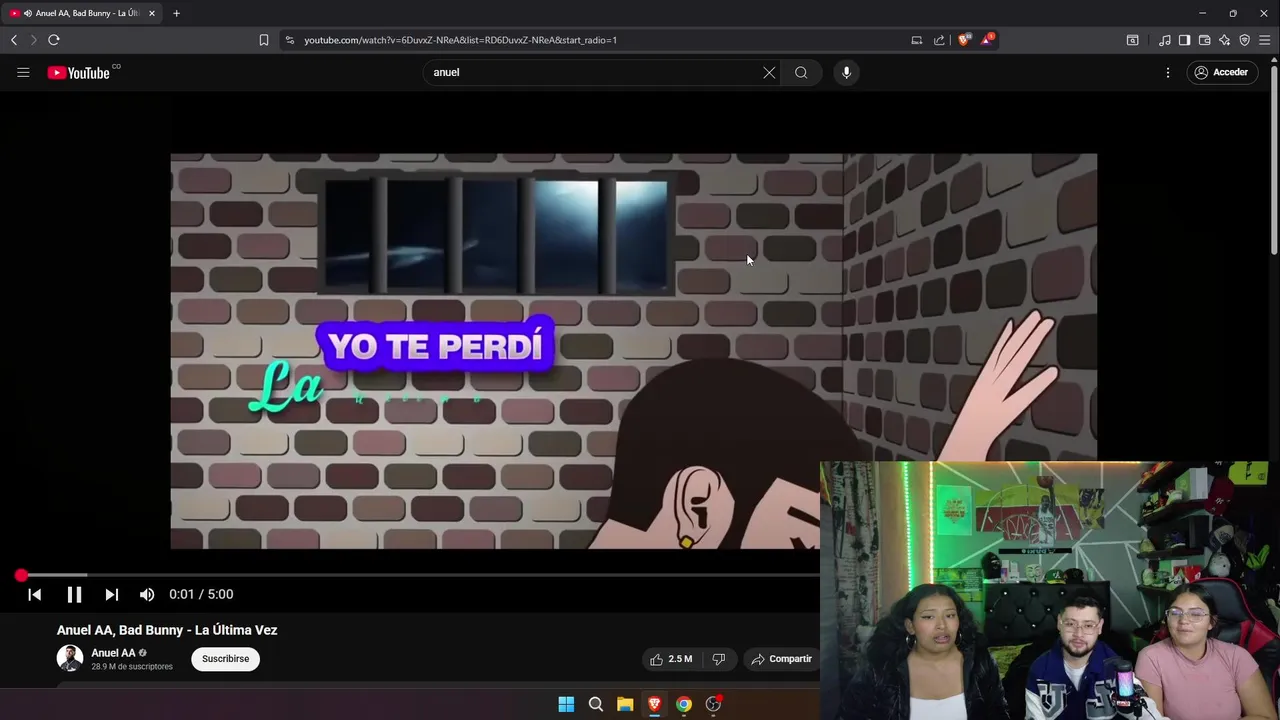Go to the YouTube home logo
The image size is (1280, 720).
[79, 72]
